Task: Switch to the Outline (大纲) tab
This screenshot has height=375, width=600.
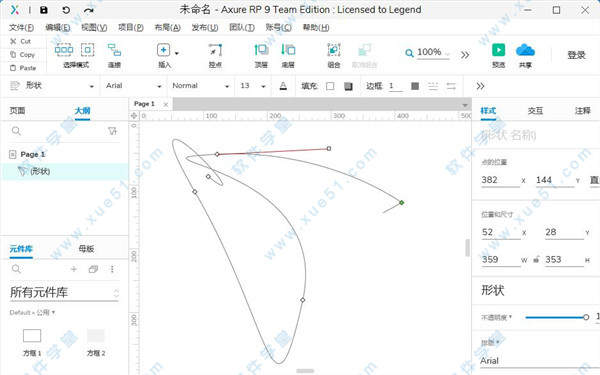Action: coord(82,111)
